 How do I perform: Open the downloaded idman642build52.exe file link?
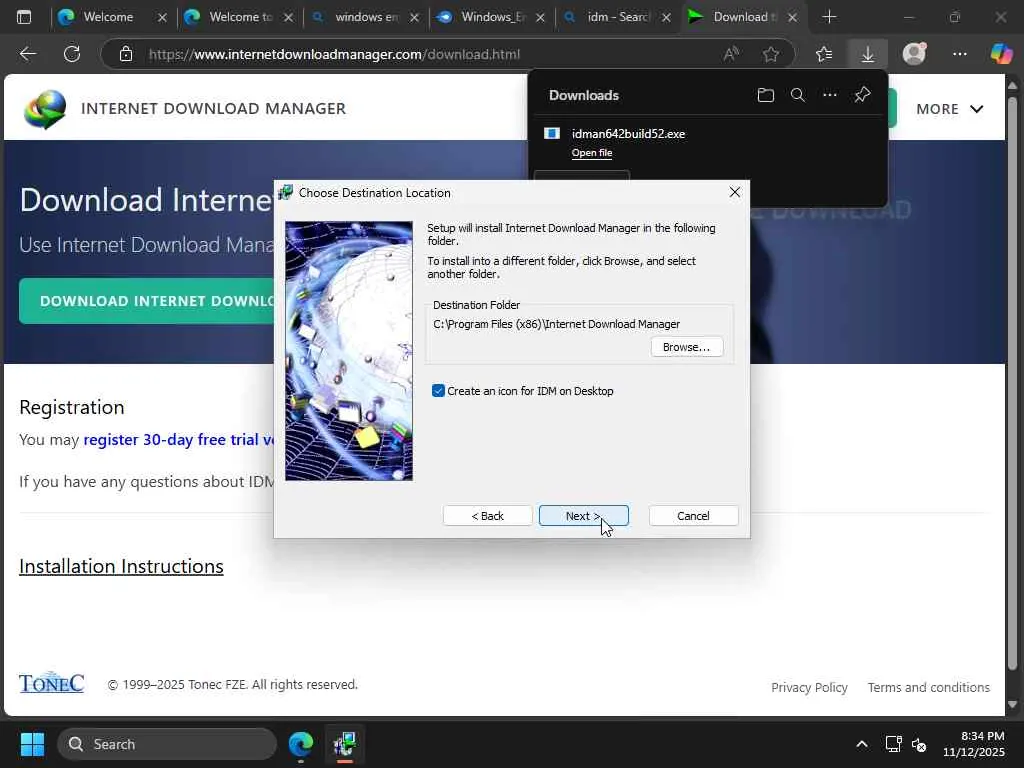coord(592,153)
